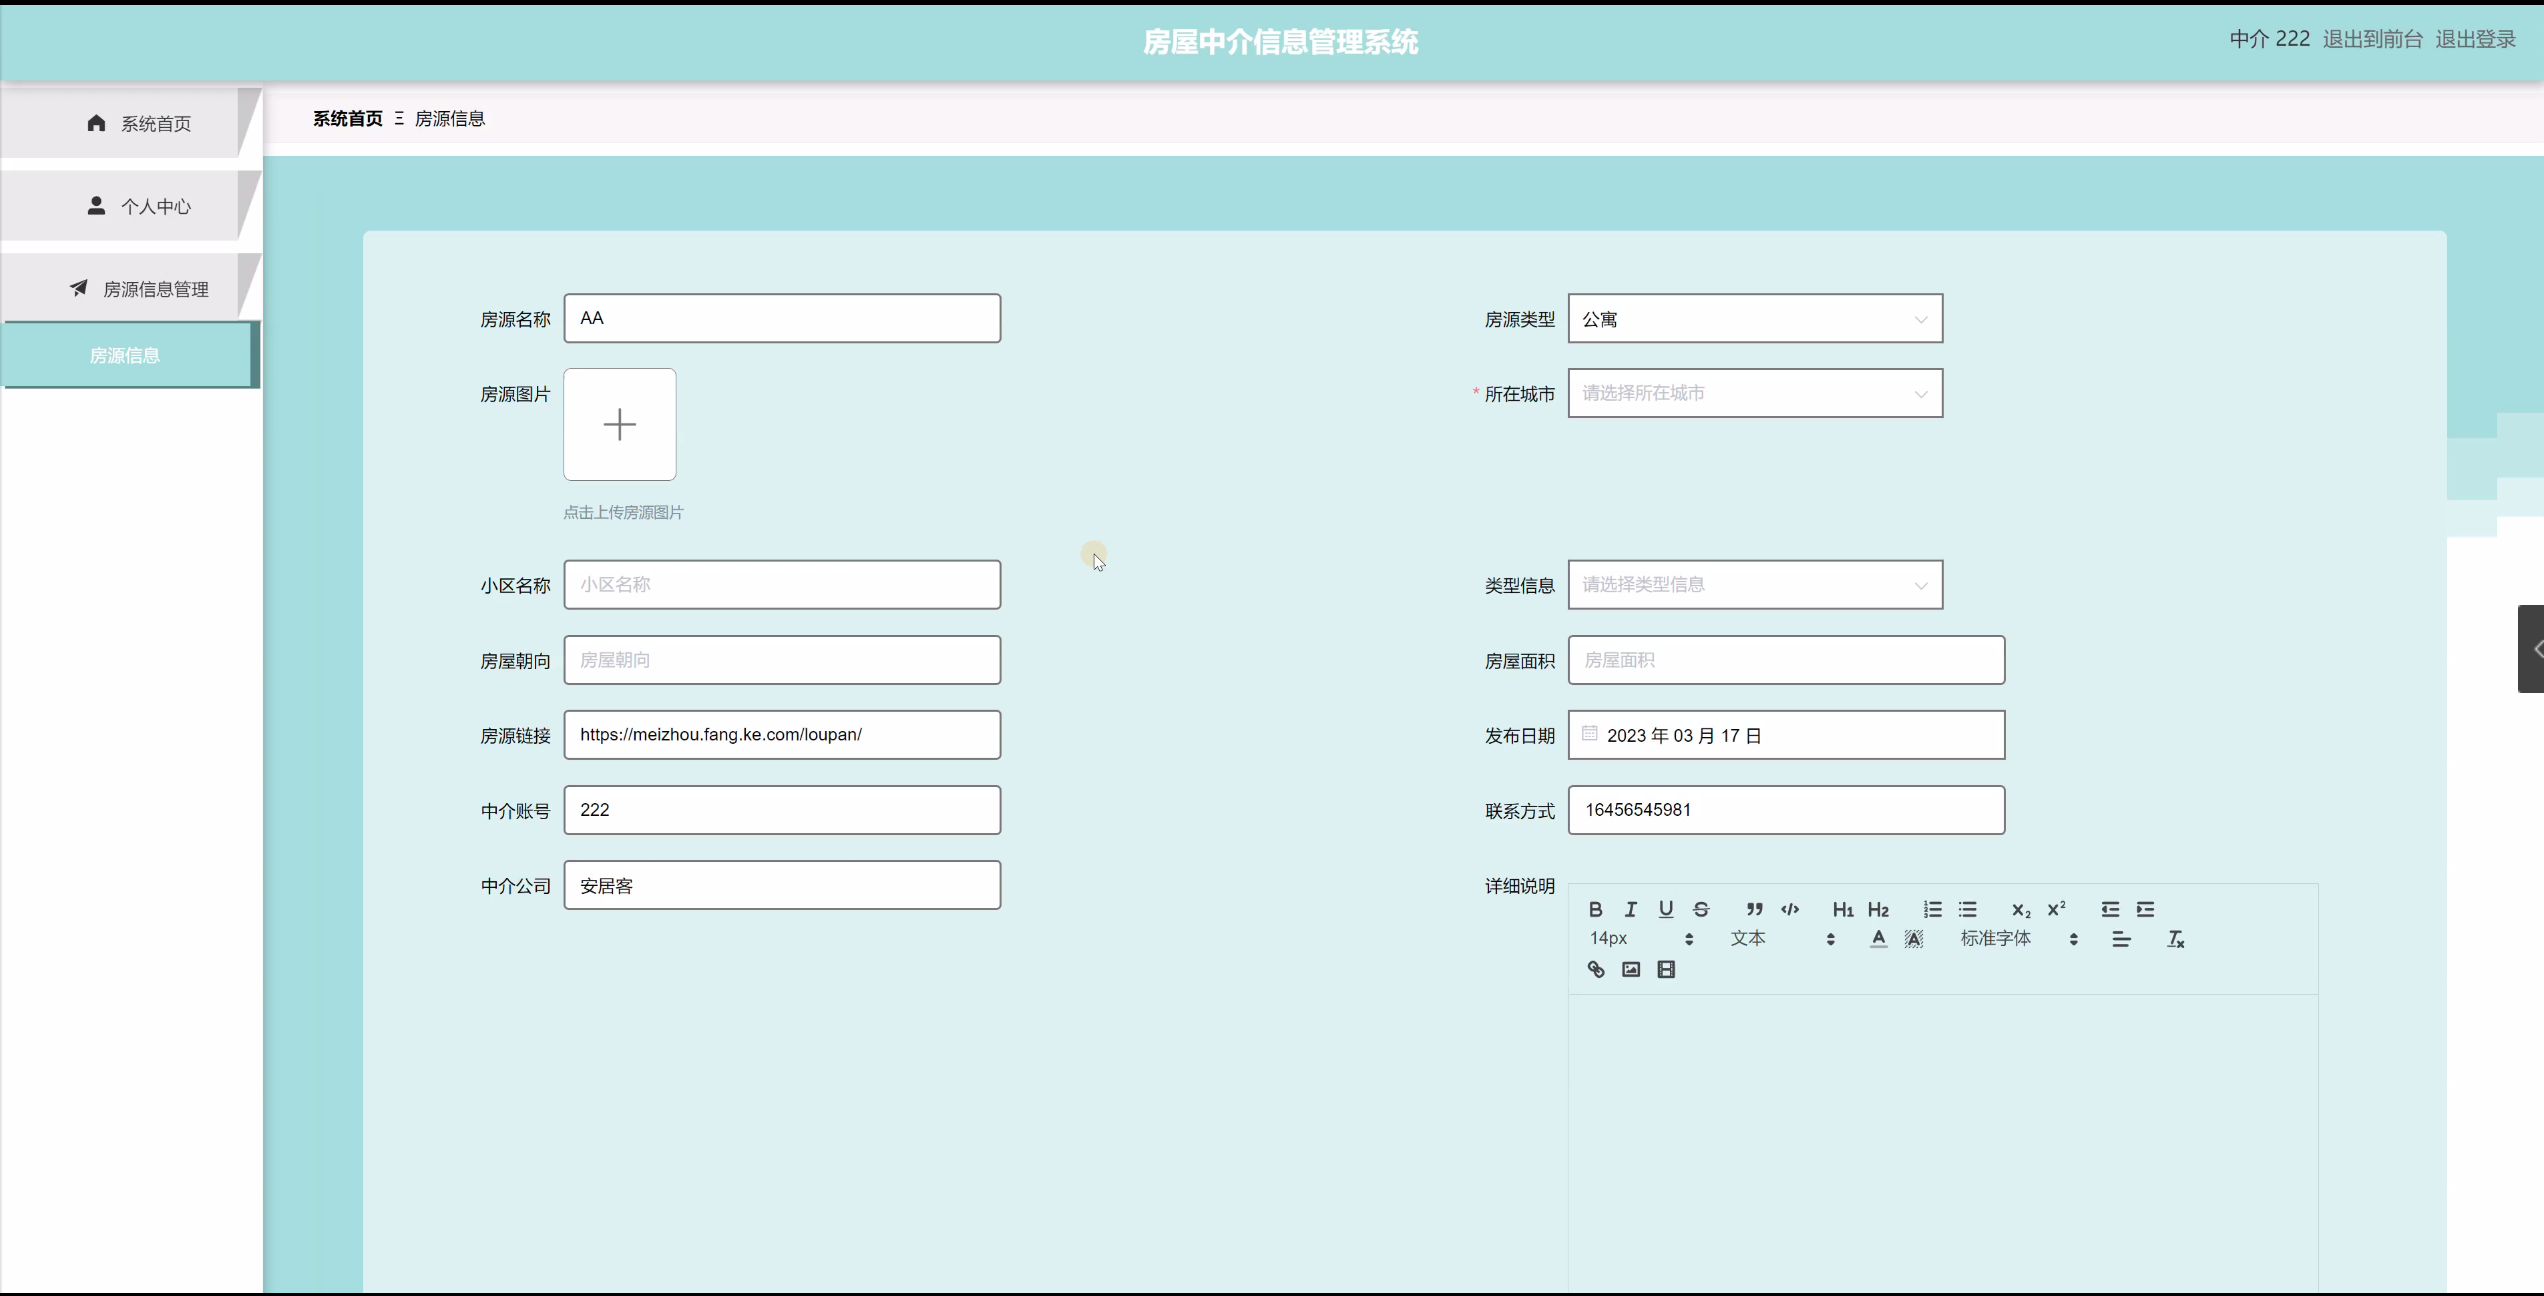Viewport: 2544px width, 1296px height.
Task: Toggle underline formatting in the editor
Action: click(1665, 909)
